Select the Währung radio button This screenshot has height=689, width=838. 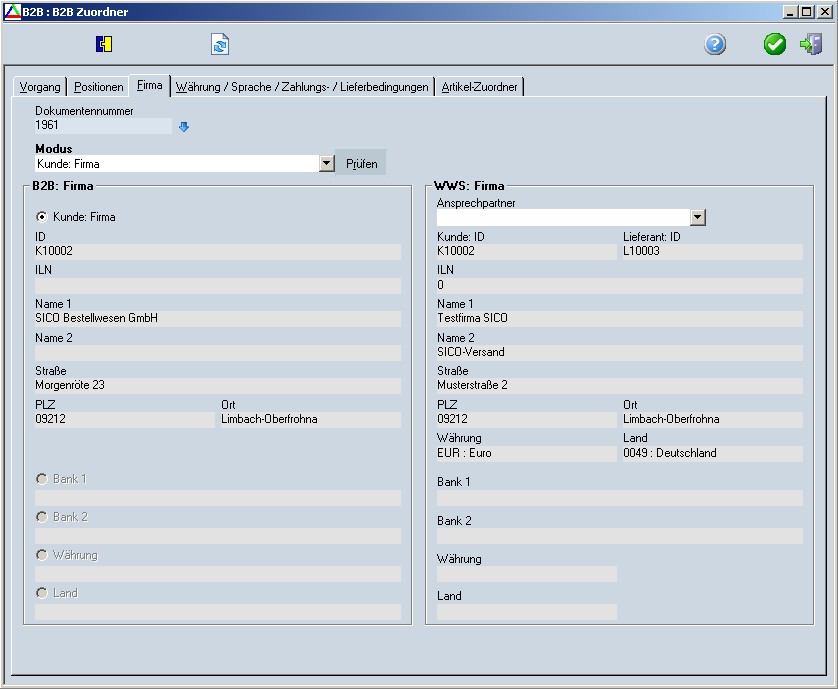click(42, 555)
